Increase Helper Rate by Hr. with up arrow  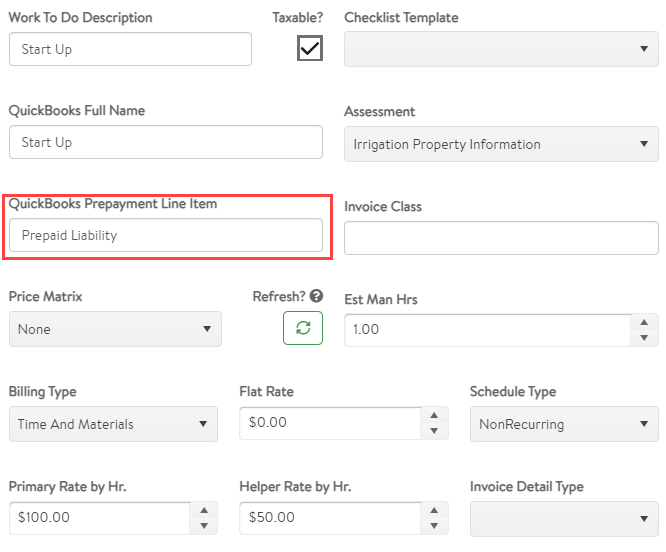pos(434,510)
